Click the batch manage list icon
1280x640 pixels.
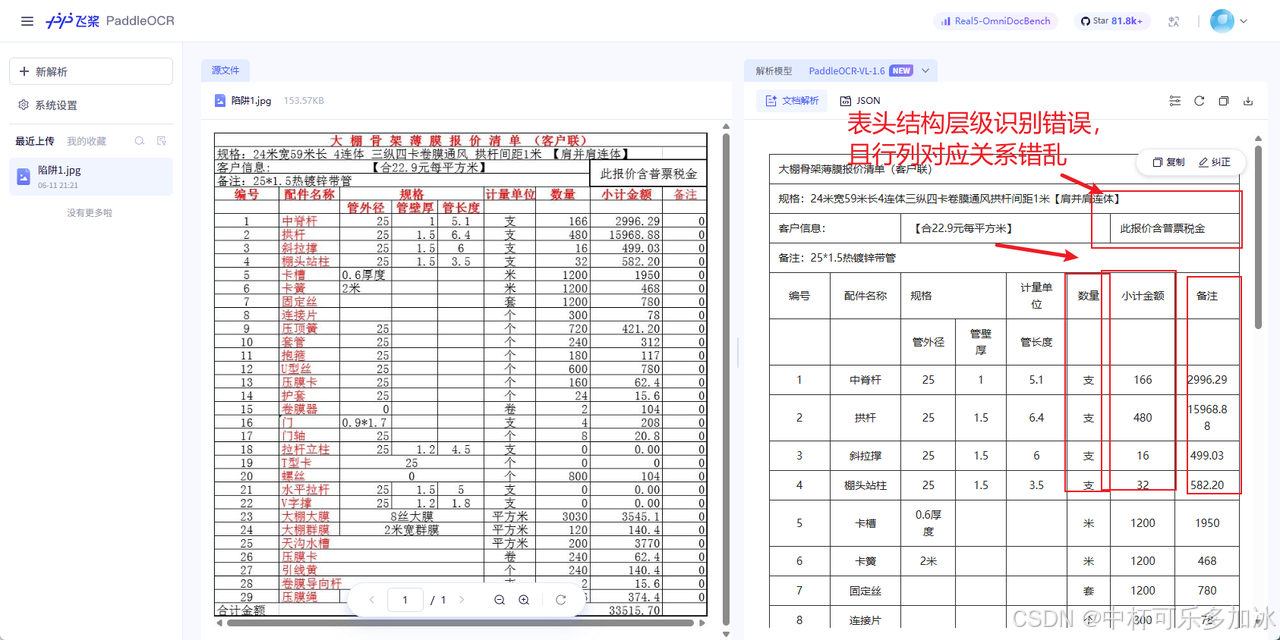click(x=162, y=141)
